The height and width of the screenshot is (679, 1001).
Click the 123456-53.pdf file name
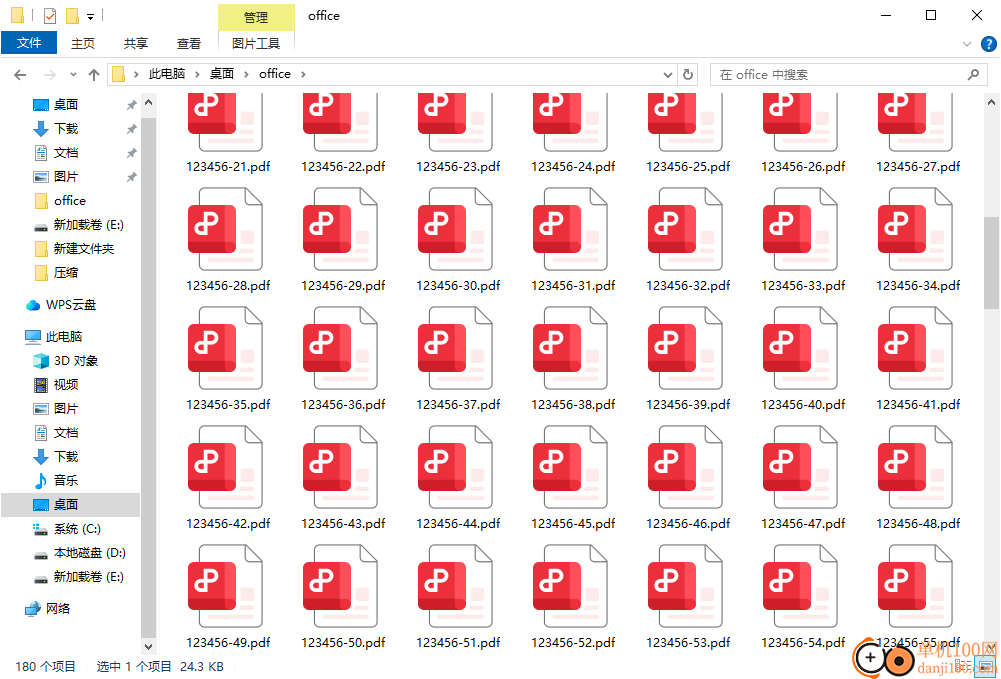point(688,643)
